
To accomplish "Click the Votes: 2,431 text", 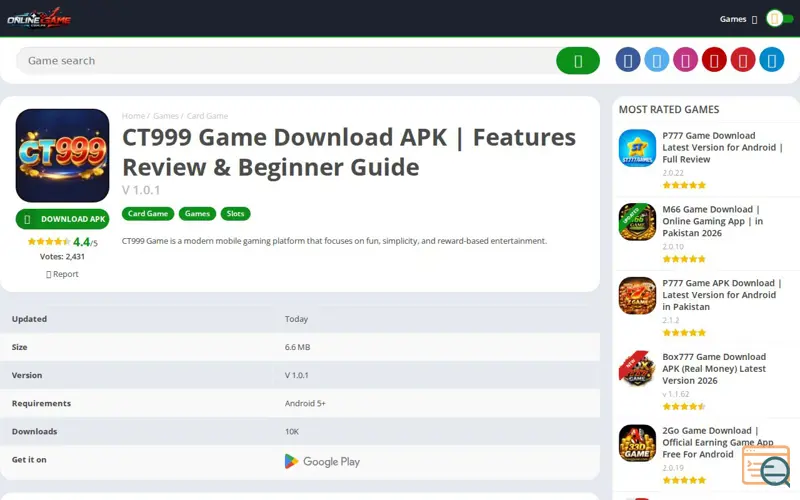I will click(x=62, y=257).
